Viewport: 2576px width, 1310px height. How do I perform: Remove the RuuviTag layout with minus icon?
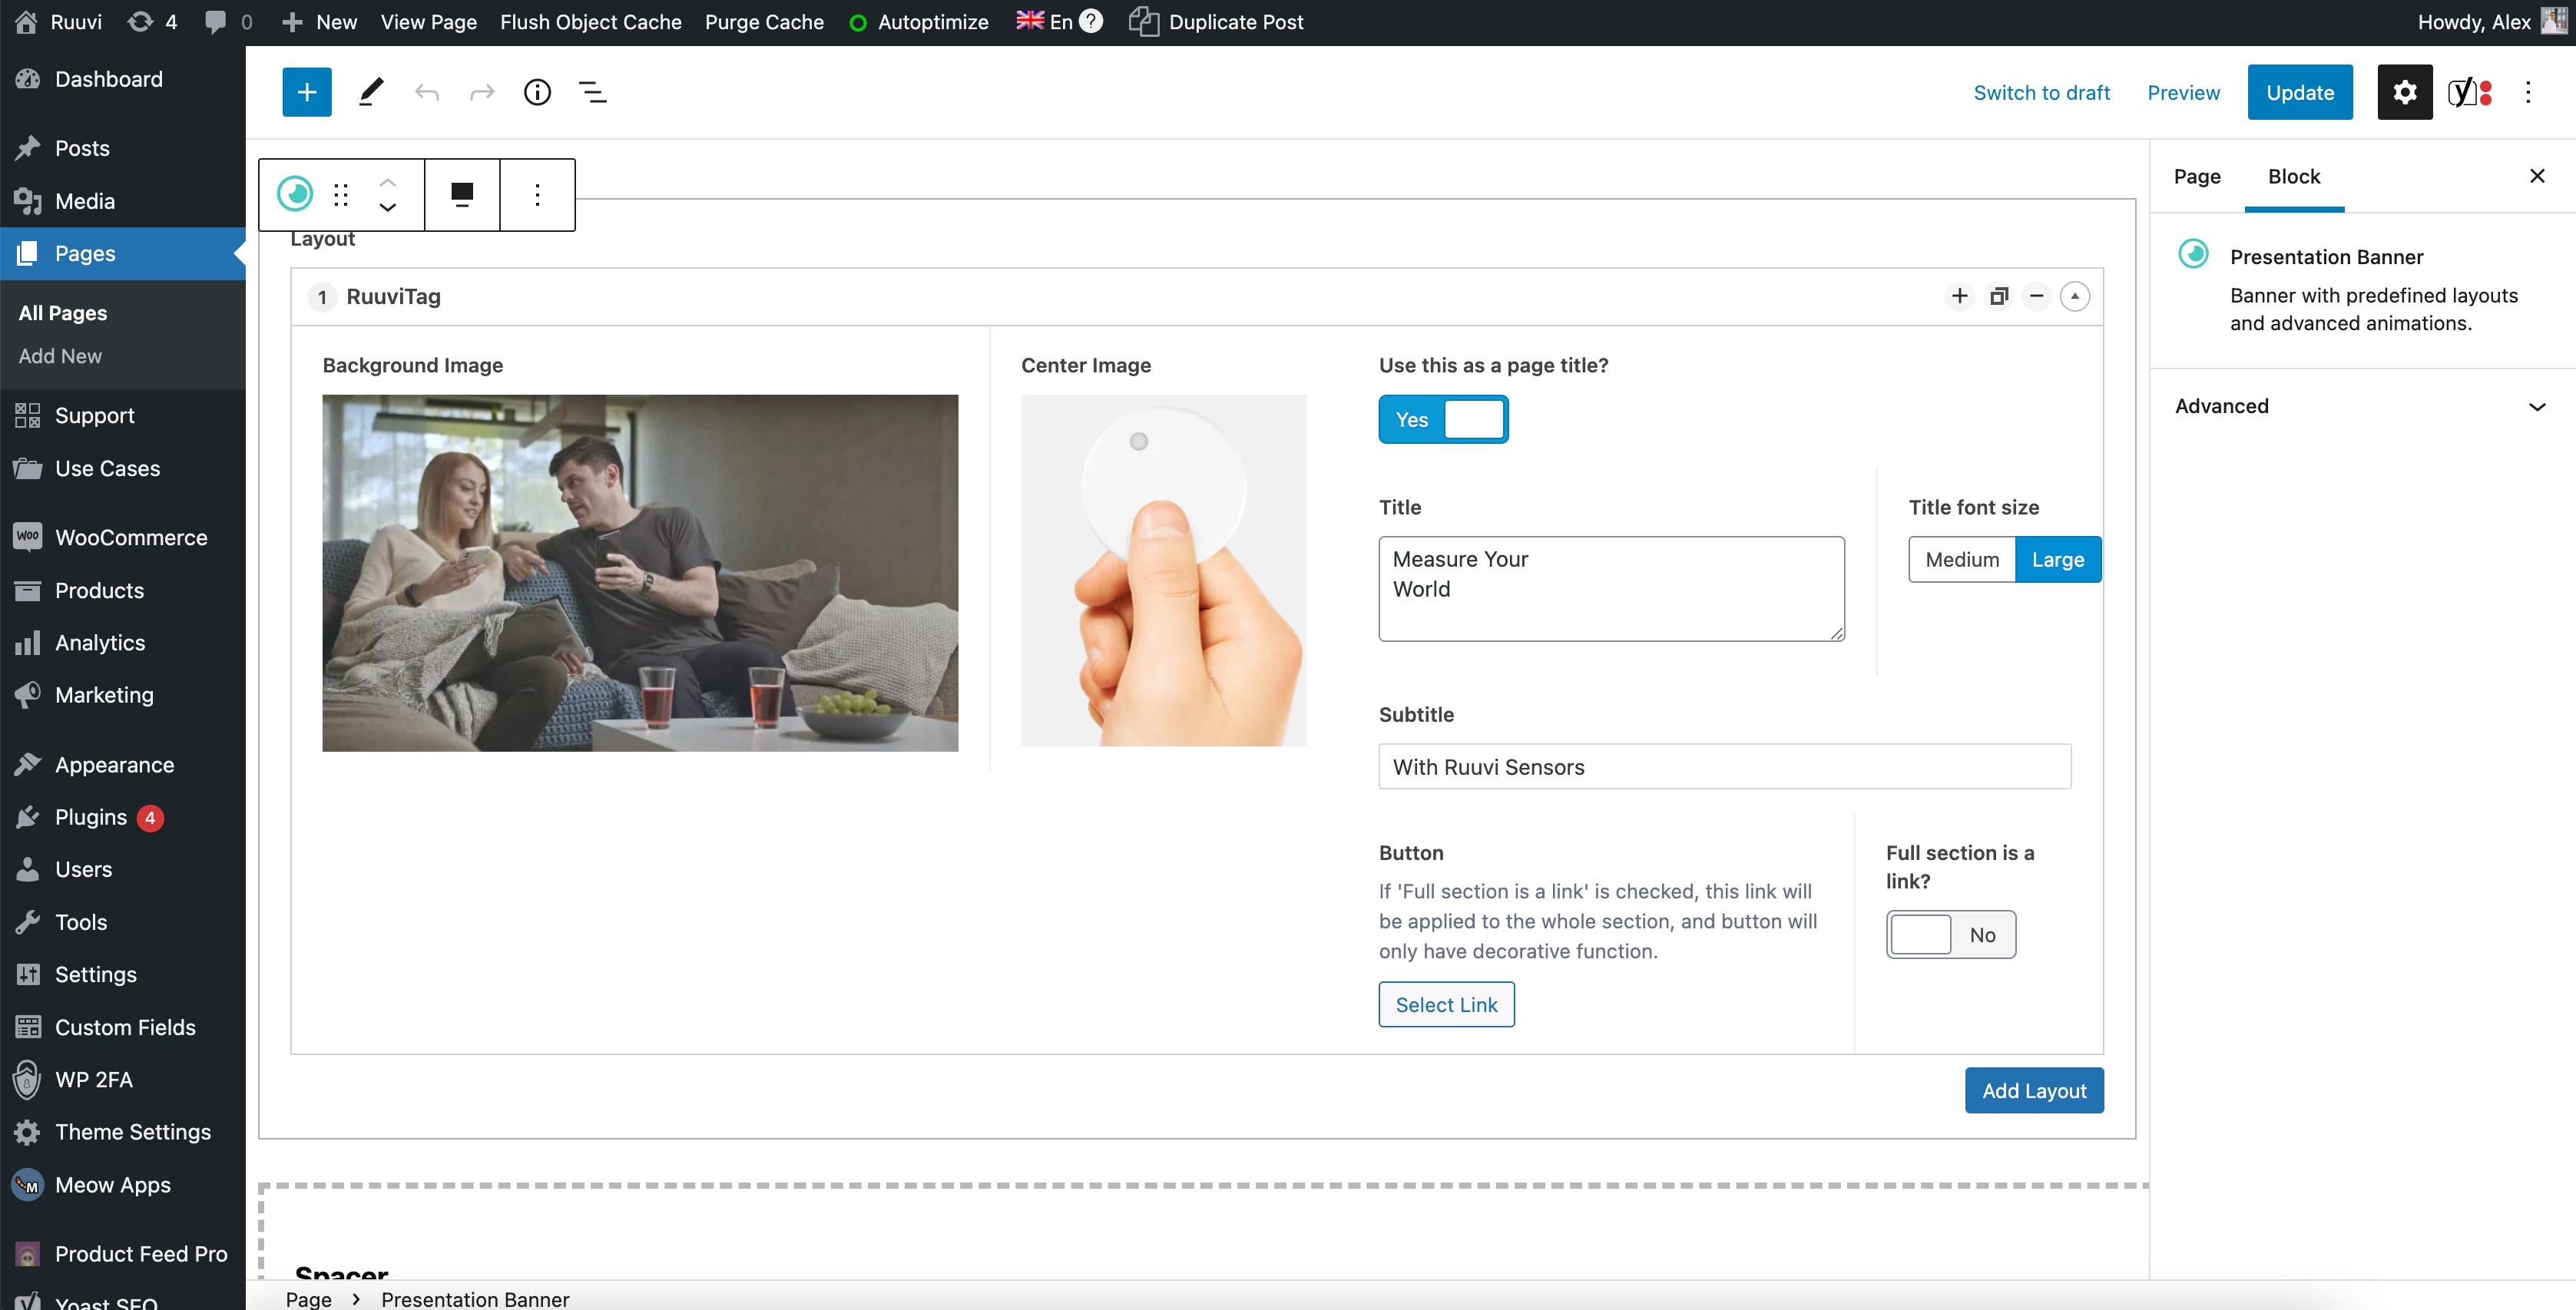[x=2036, y=296]
